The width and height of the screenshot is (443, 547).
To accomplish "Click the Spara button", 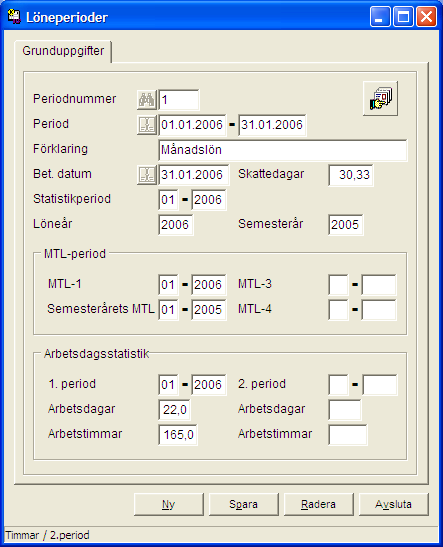I will (243, 504).
